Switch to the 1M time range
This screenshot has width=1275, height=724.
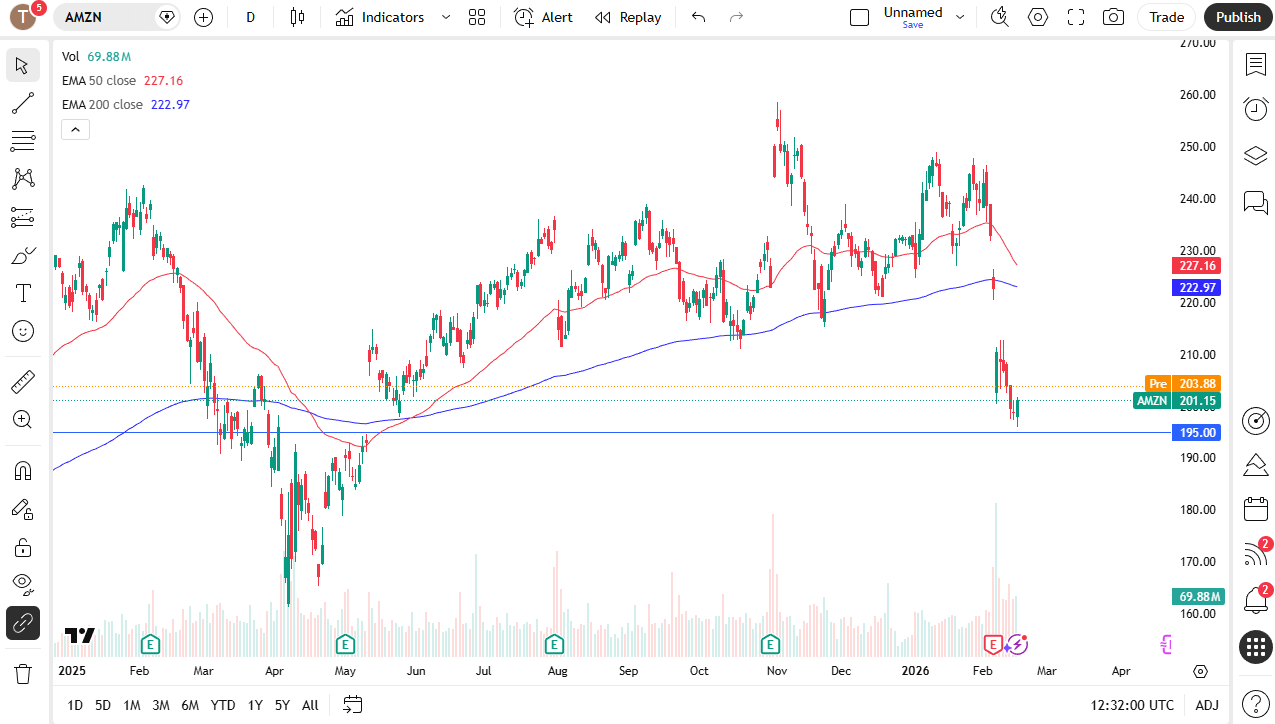[x=131, y=705]
